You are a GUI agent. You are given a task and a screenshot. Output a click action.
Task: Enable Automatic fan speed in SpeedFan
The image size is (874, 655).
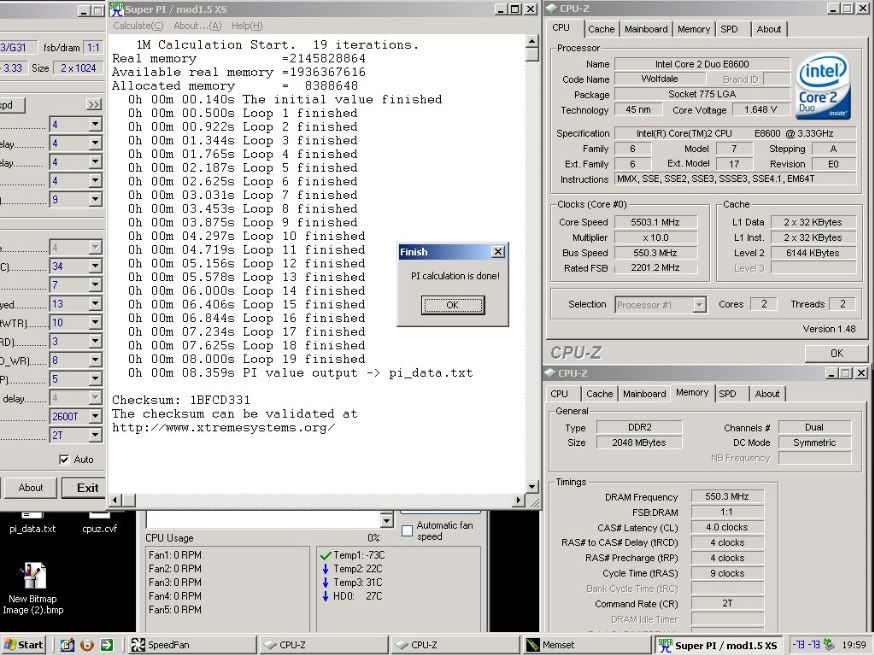pyautogui.click(x=407, y=531)
